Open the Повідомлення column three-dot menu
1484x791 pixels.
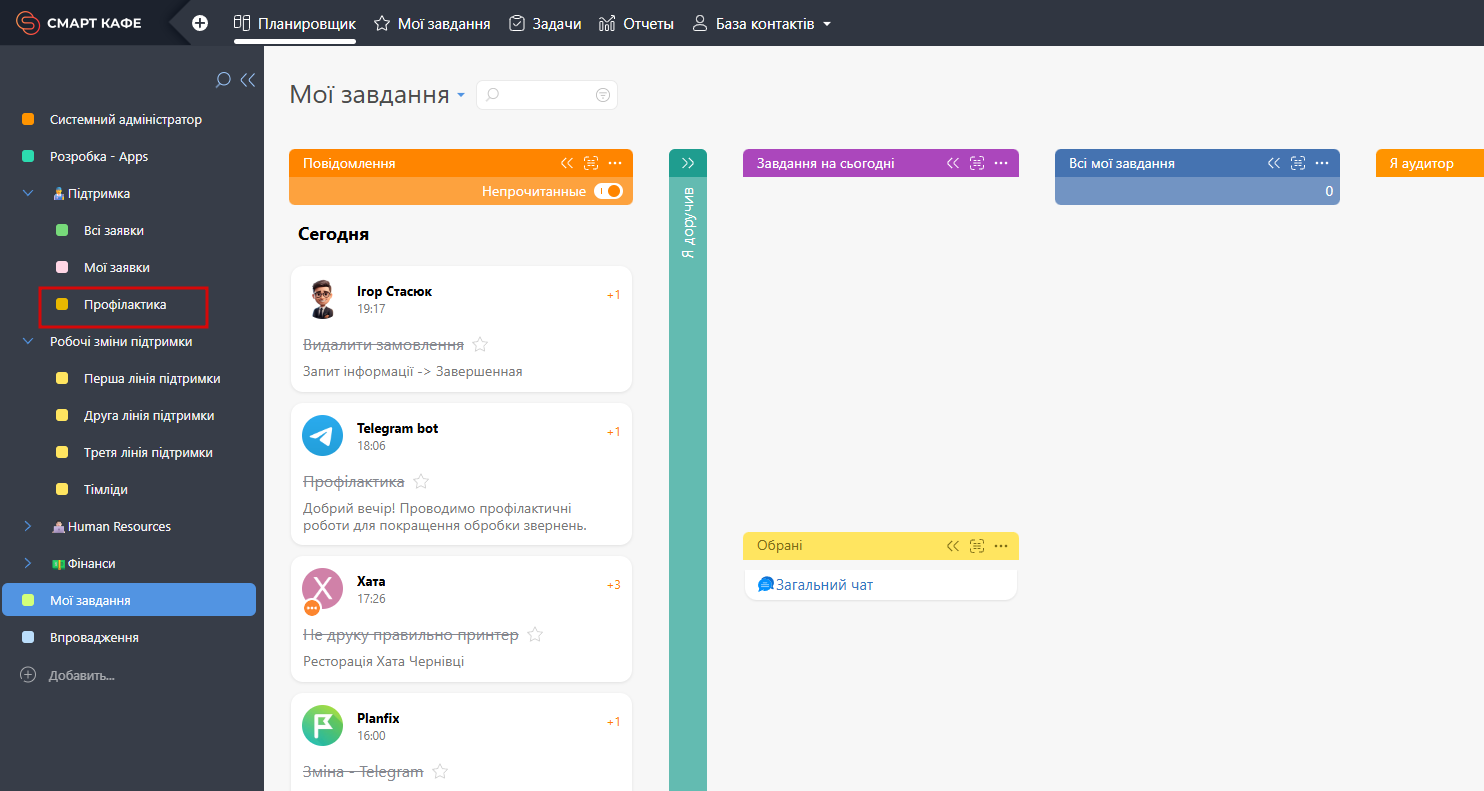point(615,163)
